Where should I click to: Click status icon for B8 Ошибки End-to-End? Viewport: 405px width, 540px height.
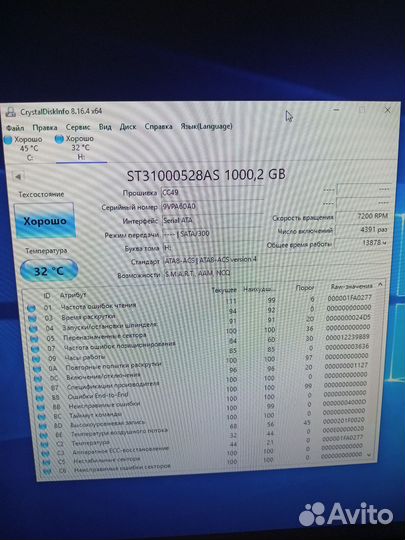40,398
